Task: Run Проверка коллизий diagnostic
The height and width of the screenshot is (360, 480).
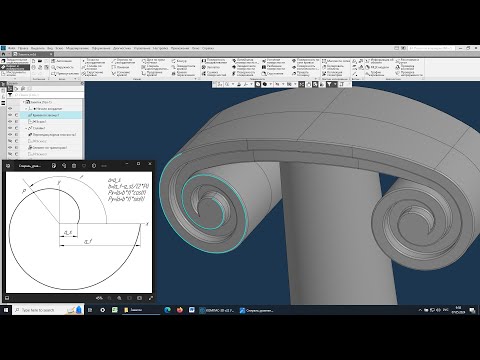Action: coord(405,67)
